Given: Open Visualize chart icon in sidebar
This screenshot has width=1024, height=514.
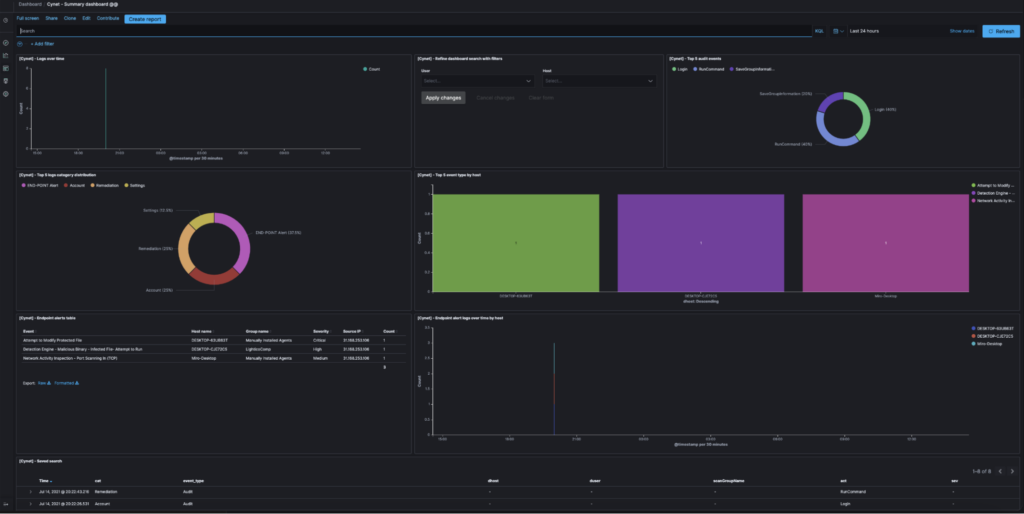Looking at the screenshot, I should [6, 56].
